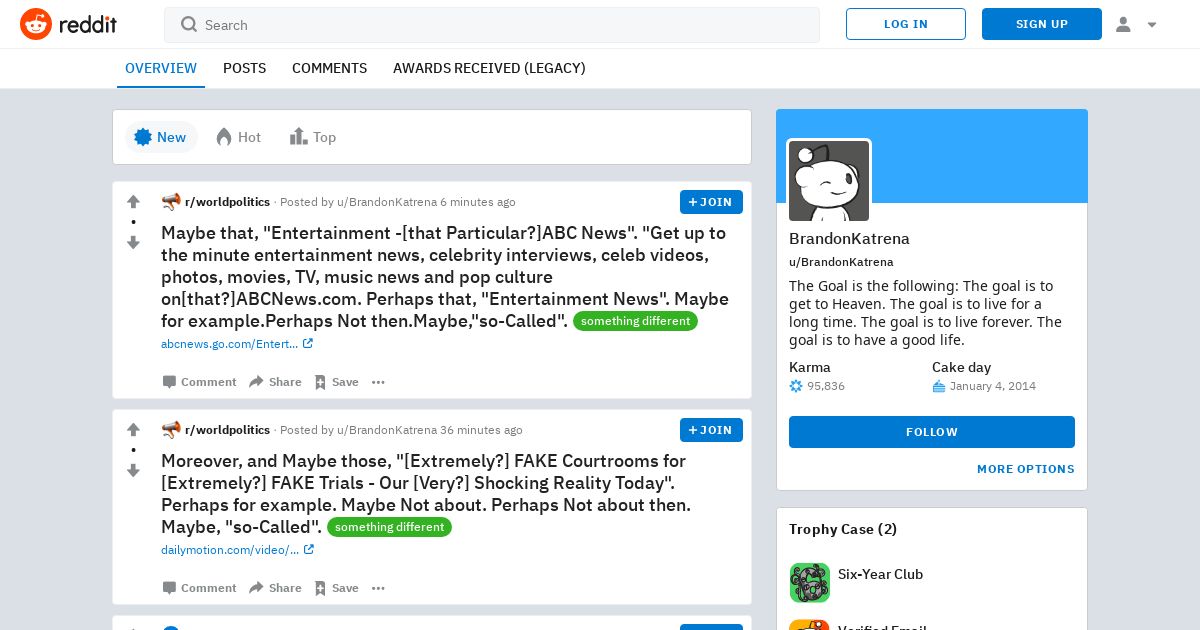
Task: Downvote the FAKE Courtrooms post
Action: (133, 470)
